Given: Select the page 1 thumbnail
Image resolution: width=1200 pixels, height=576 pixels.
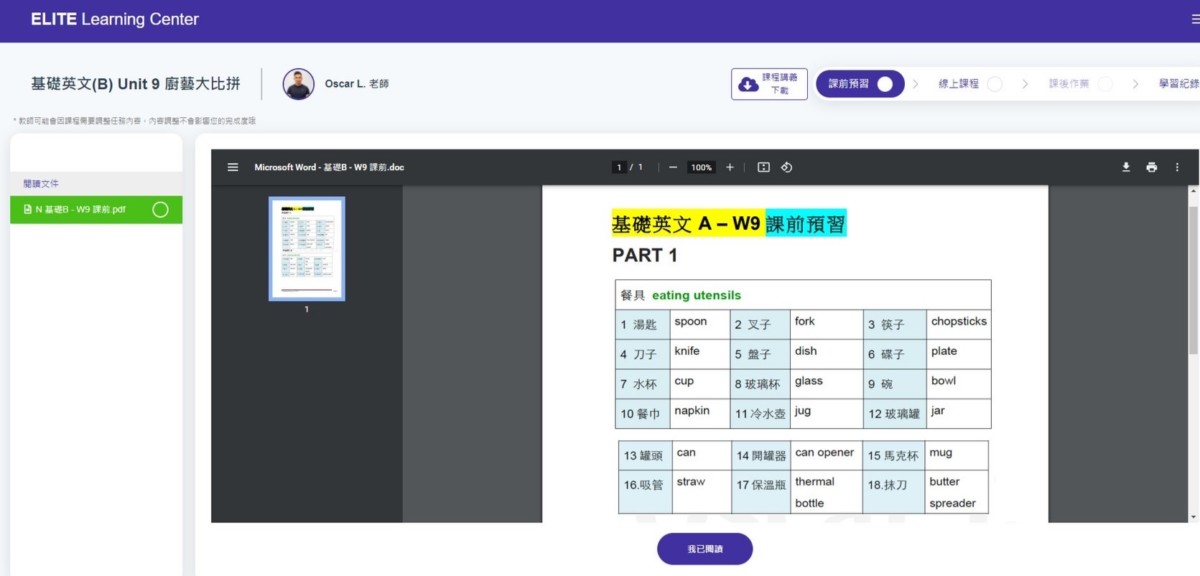Looking at the screenshot, I should [307, 249].
